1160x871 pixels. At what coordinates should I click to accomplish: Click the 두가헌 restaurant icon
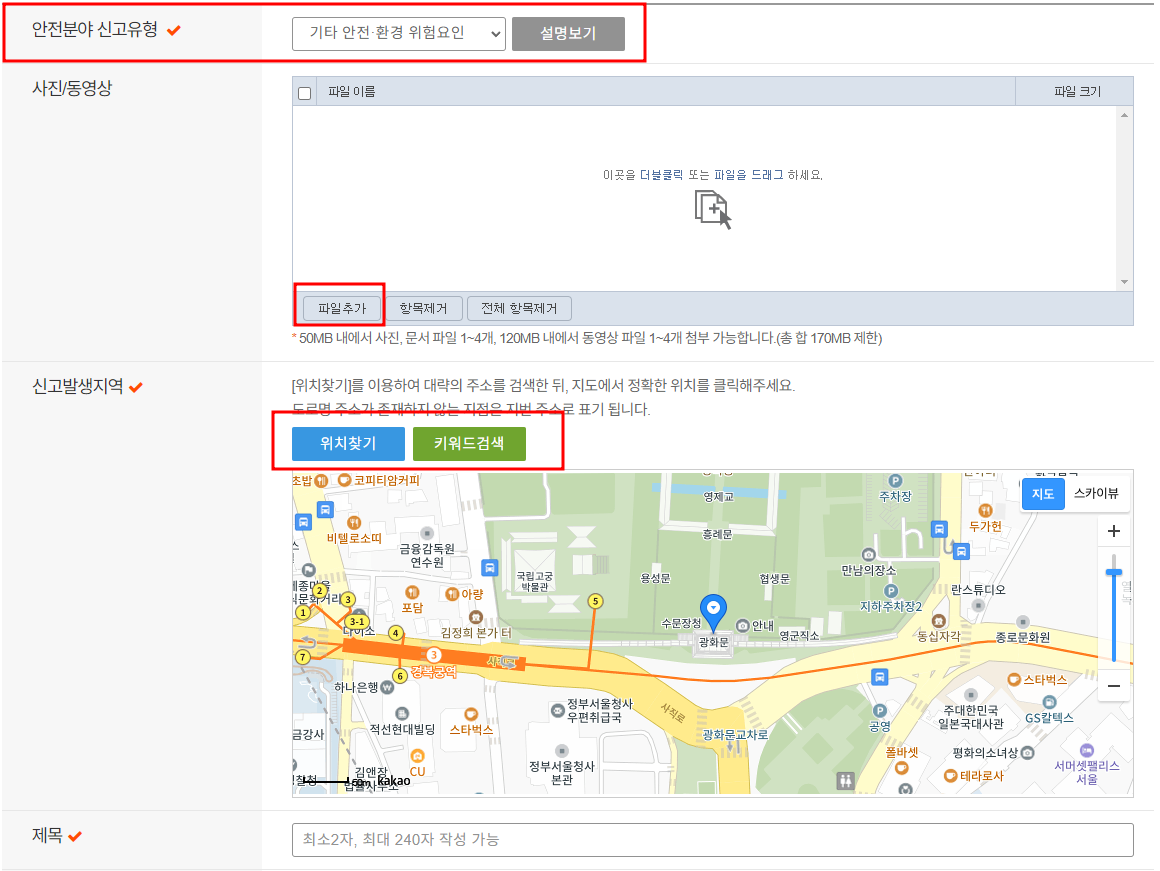(x=985, y=510)
